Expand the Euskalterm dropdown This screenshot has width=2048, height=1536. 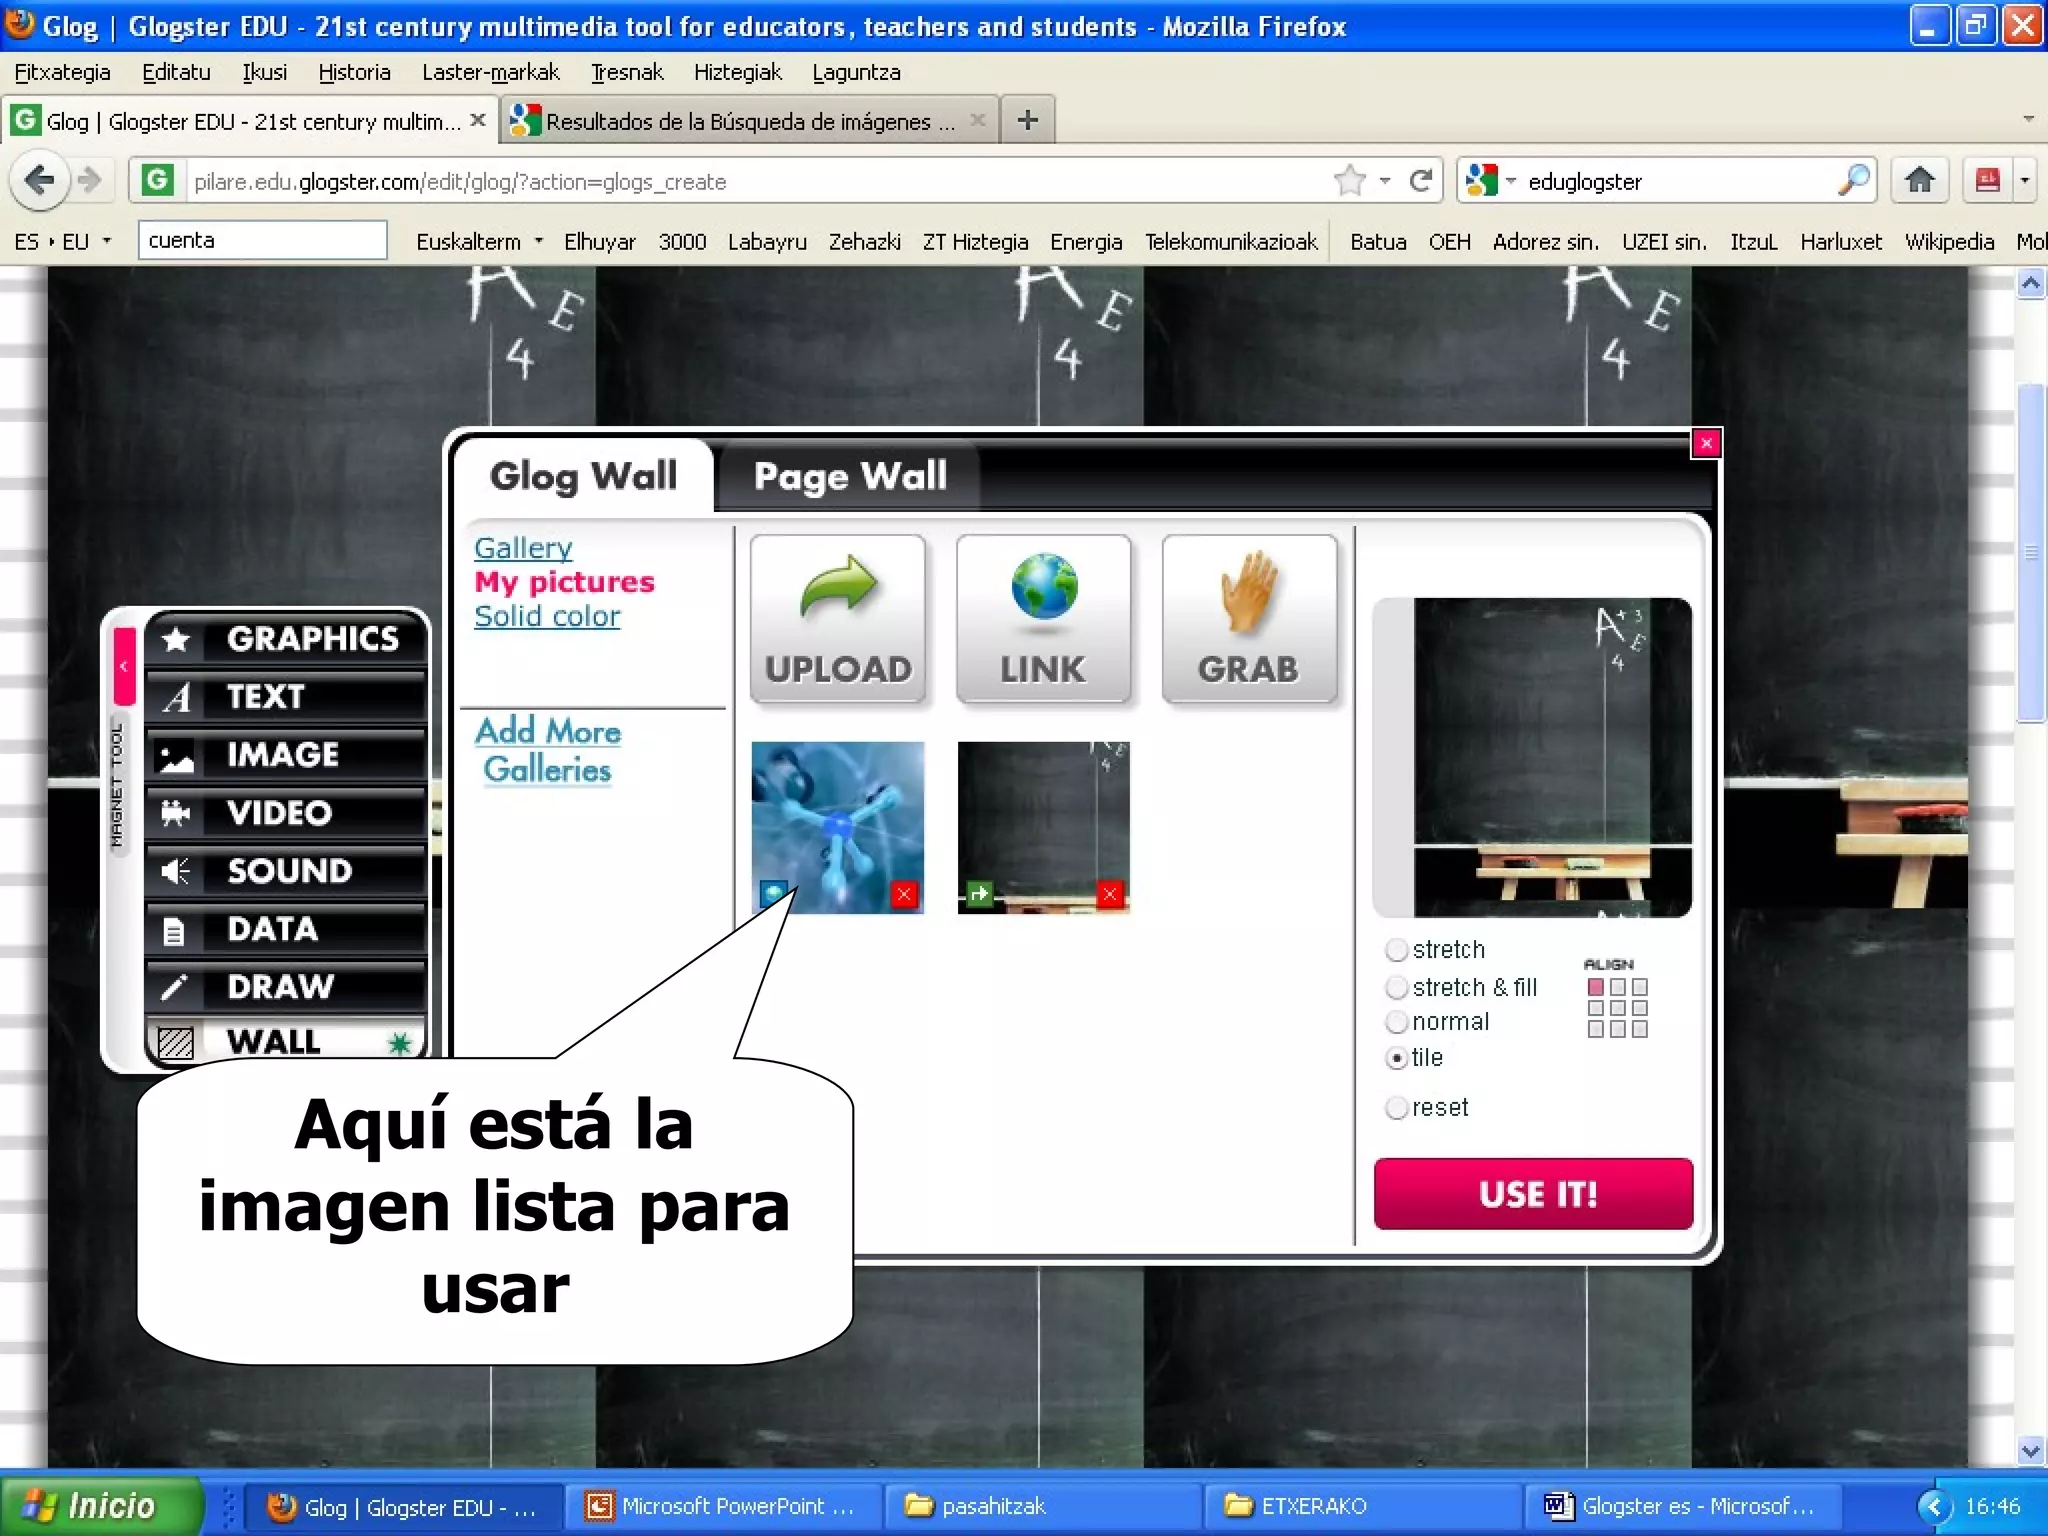coord(538,241)
